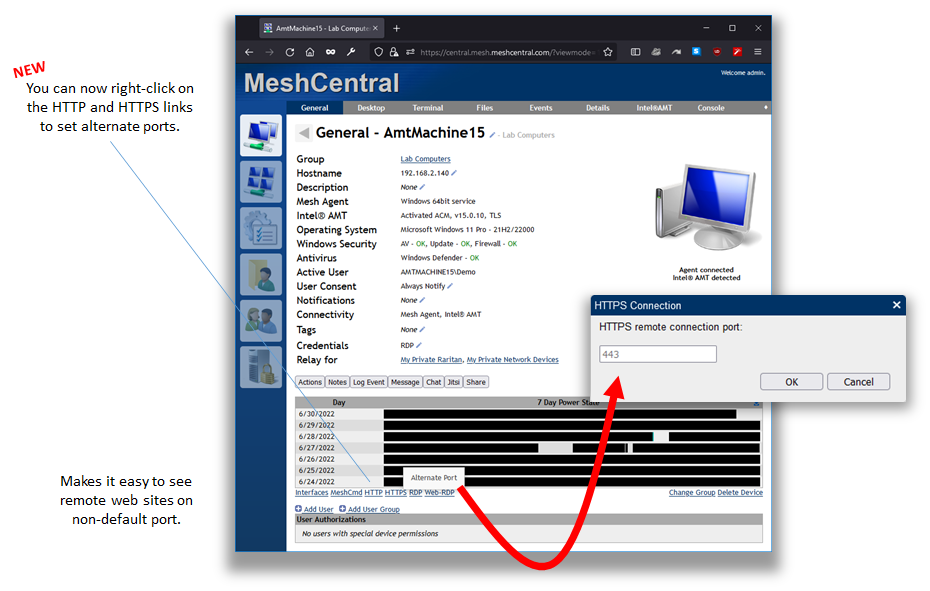
Task: Click the Message button
Action: (x=405, y=382)
